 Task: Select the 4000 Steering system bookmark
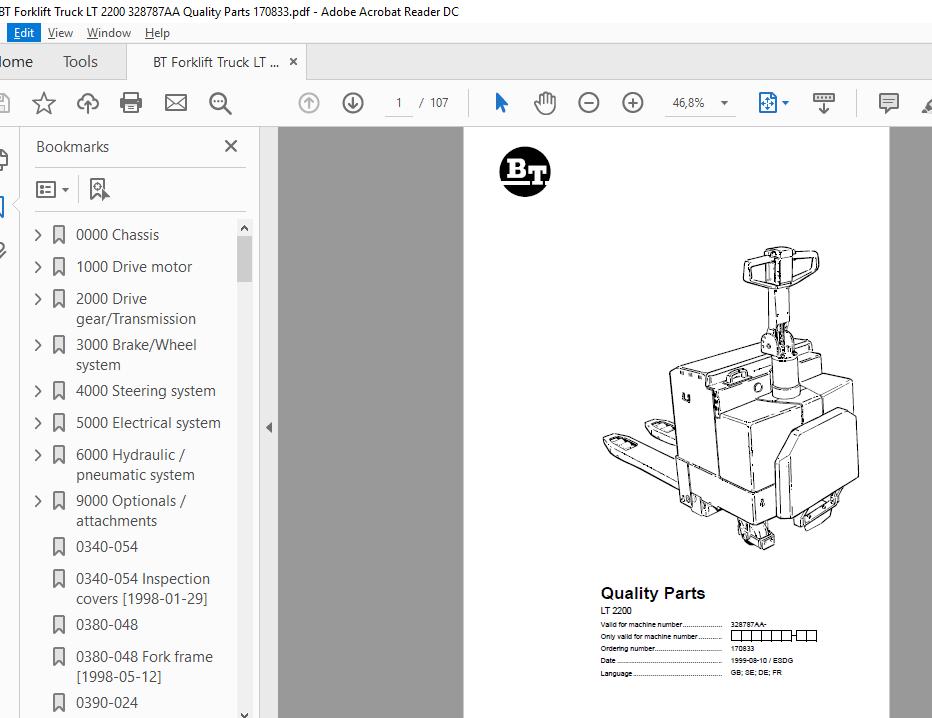(146, 391)
